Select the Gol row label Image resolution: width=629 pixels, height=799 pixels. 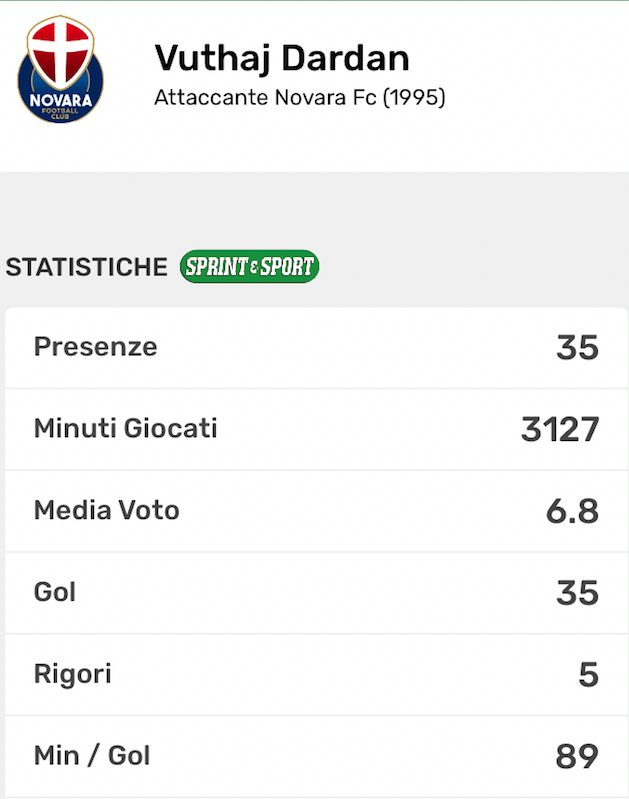point(55,592)
